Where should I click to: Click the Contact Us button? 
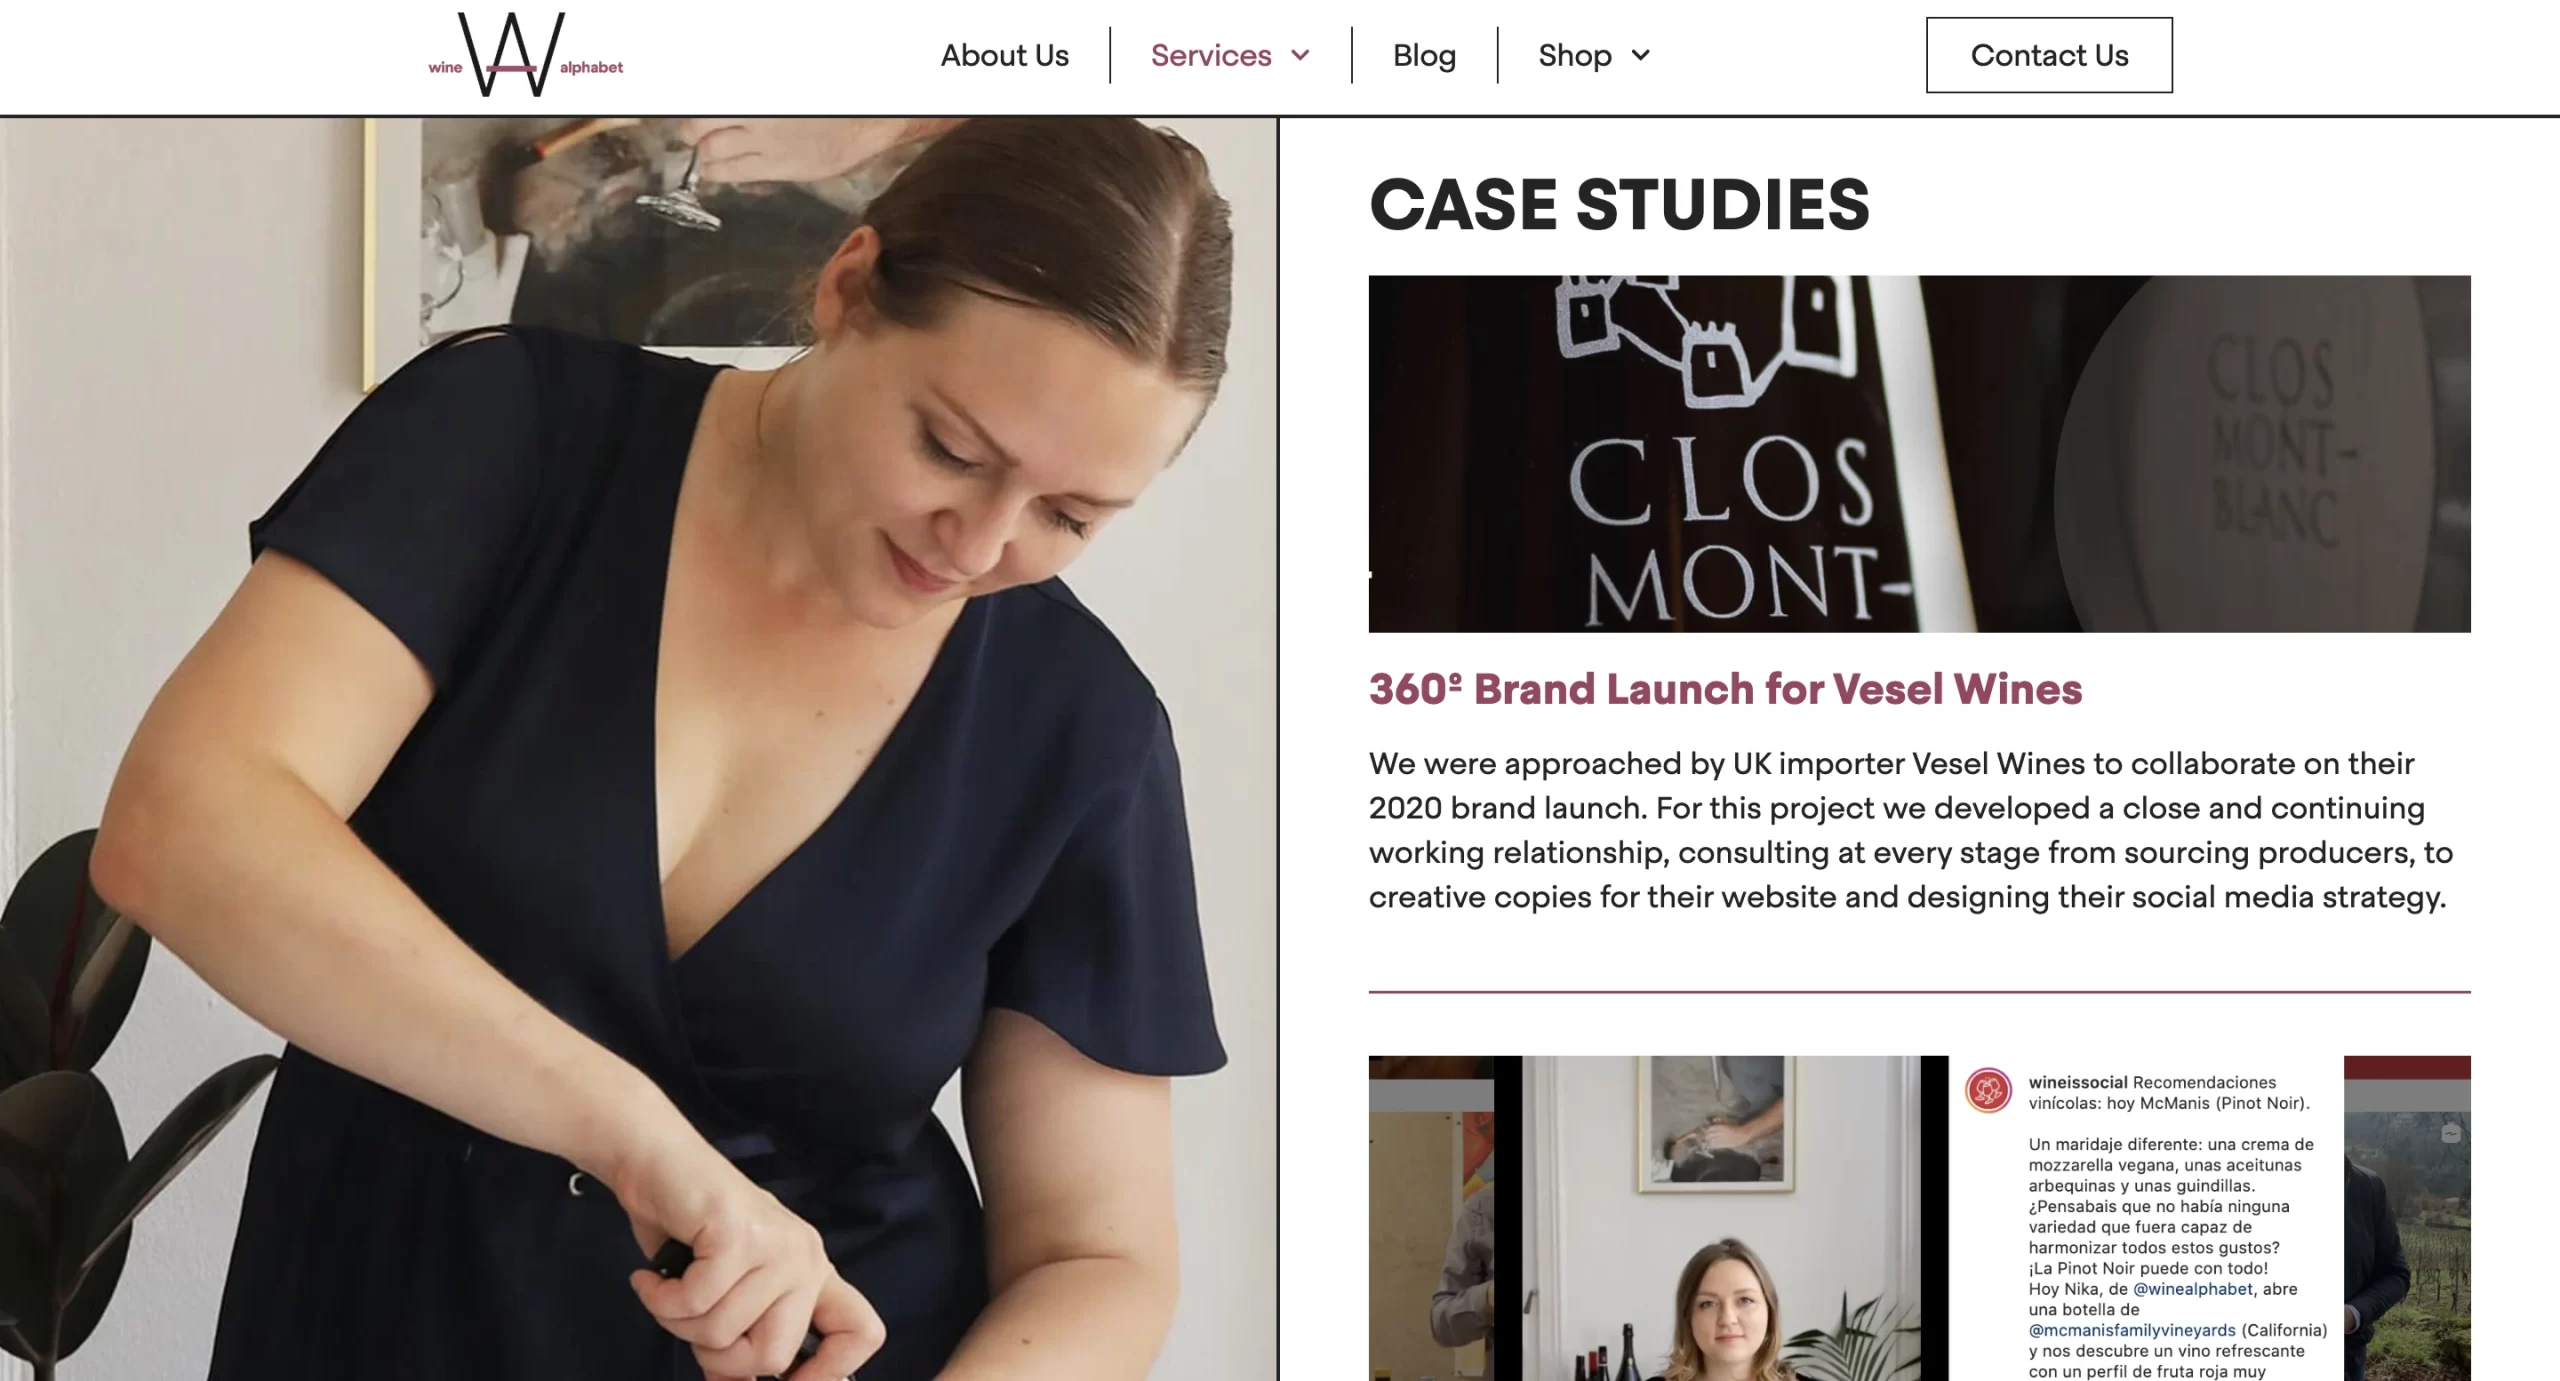2049,55
